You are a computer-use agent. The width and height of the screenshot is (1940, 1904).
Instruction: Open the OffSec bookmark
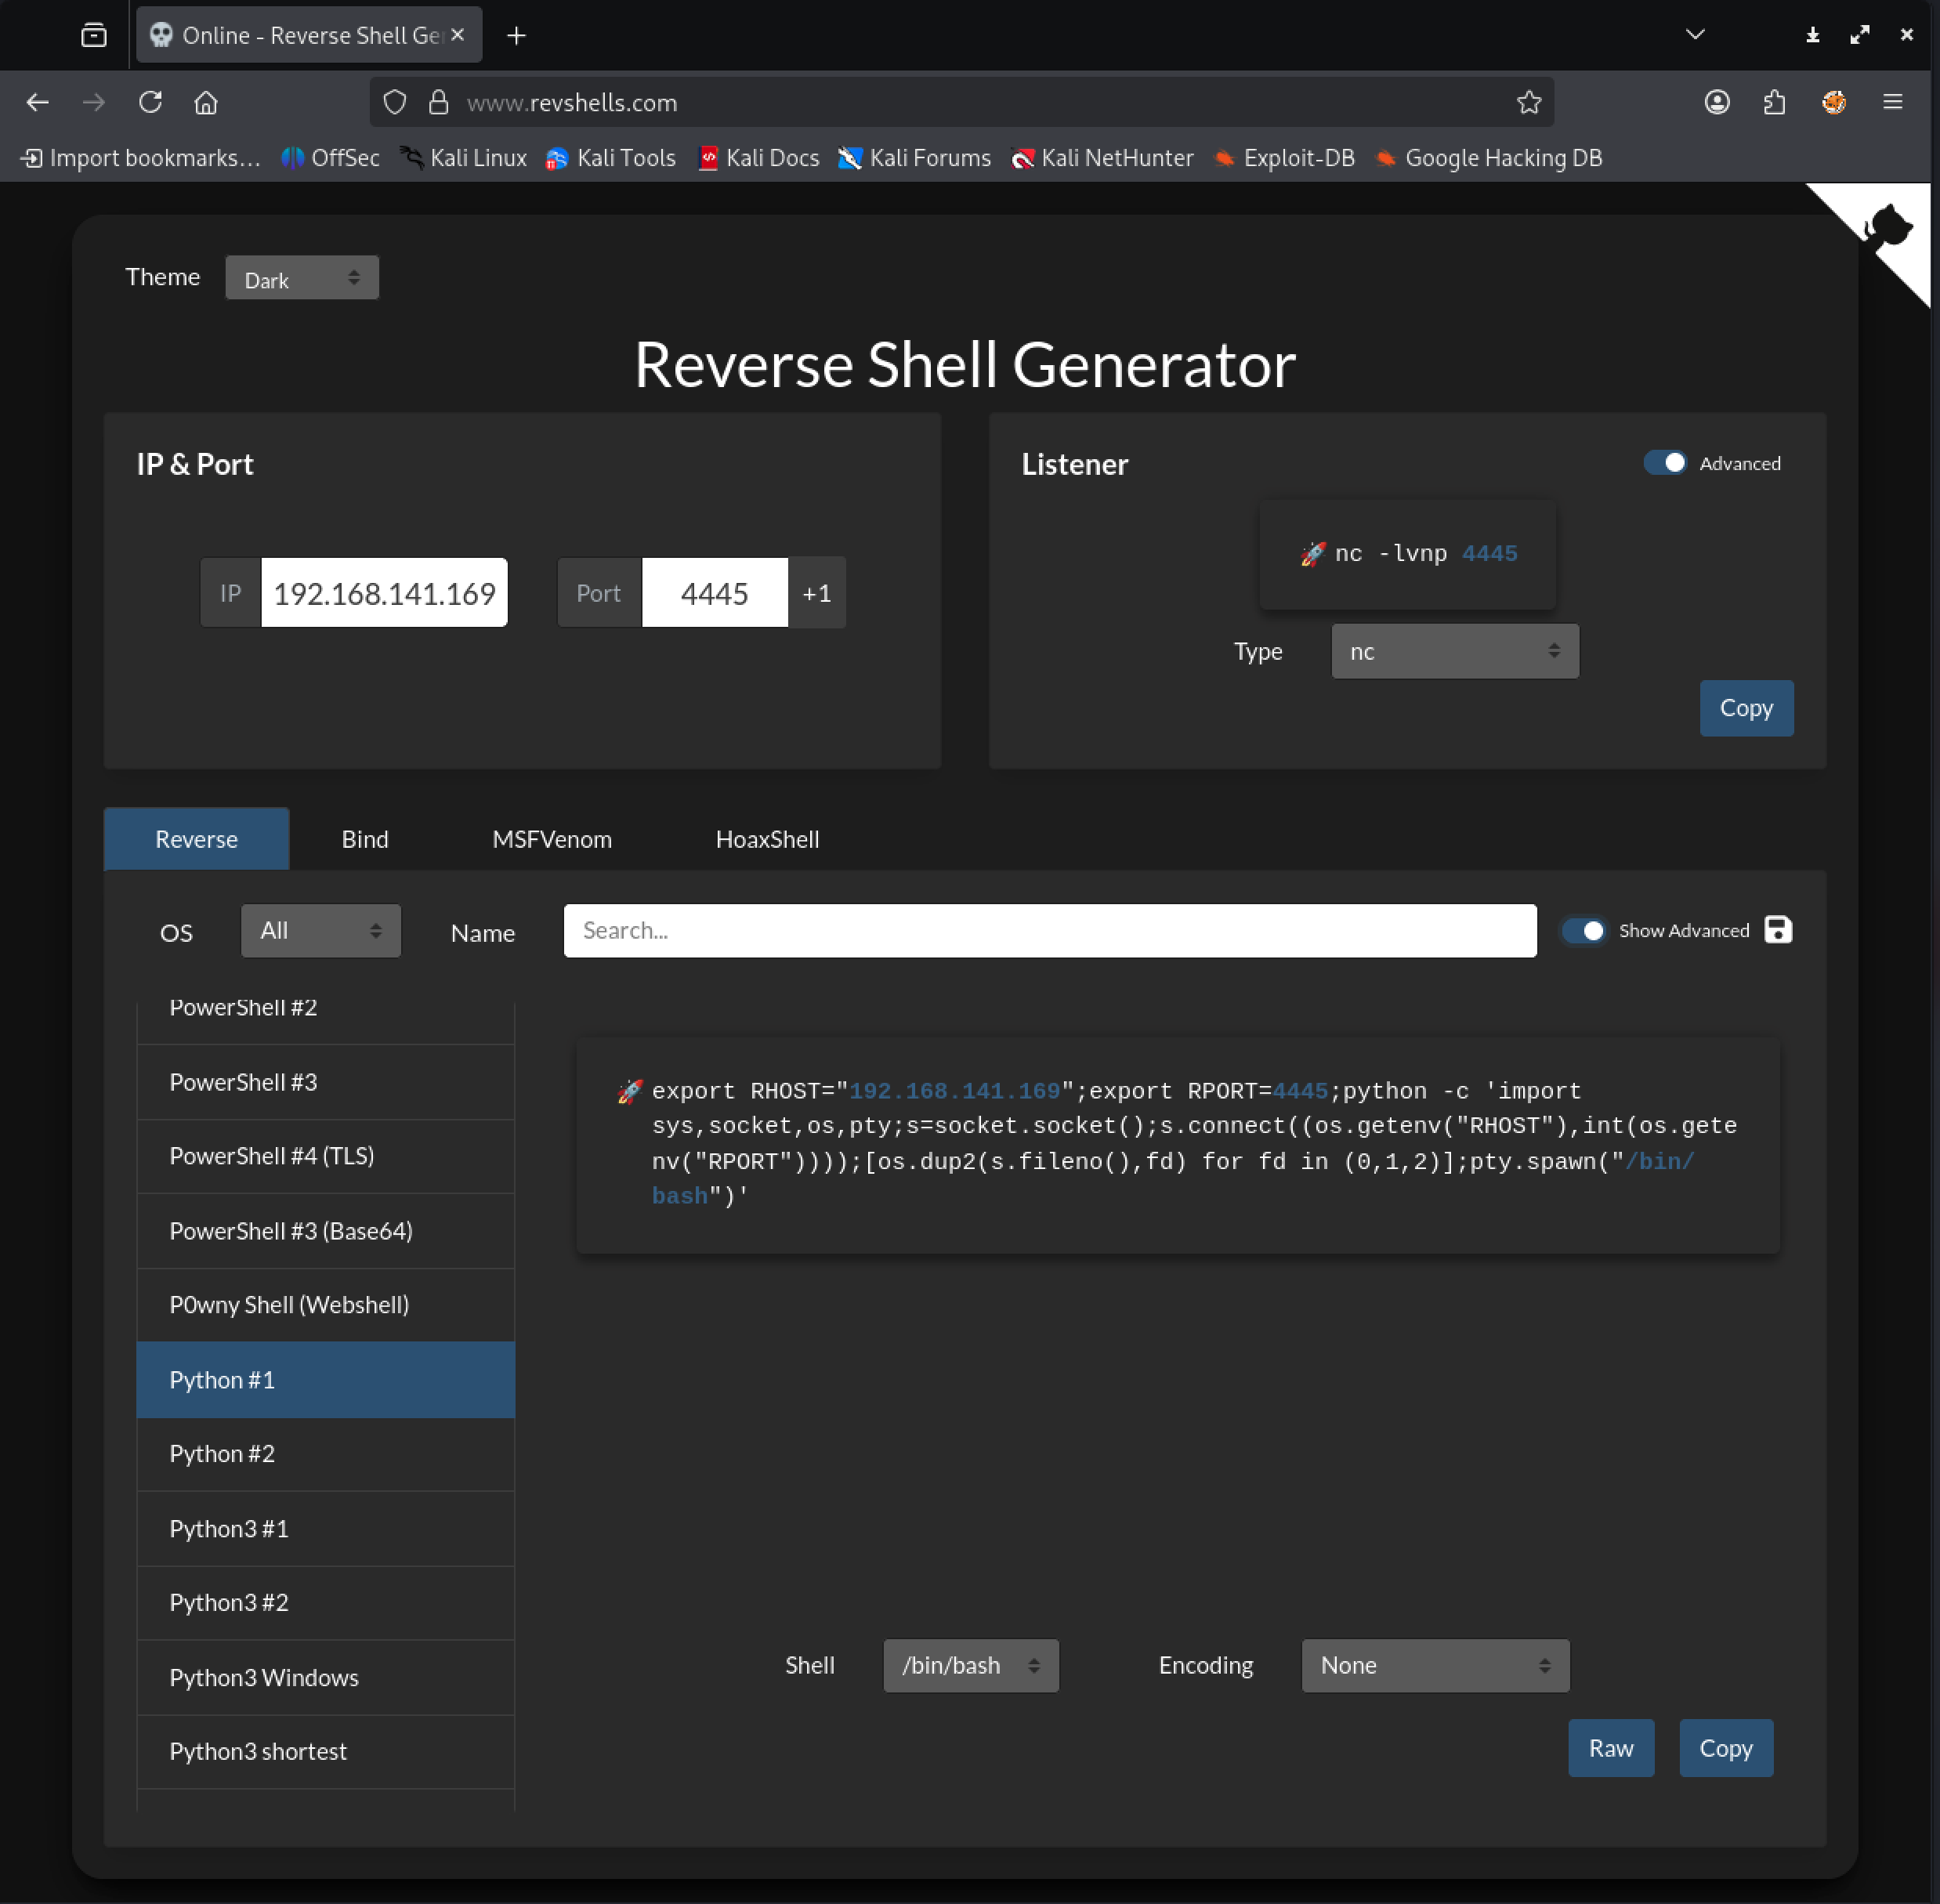tap(330, 158)
